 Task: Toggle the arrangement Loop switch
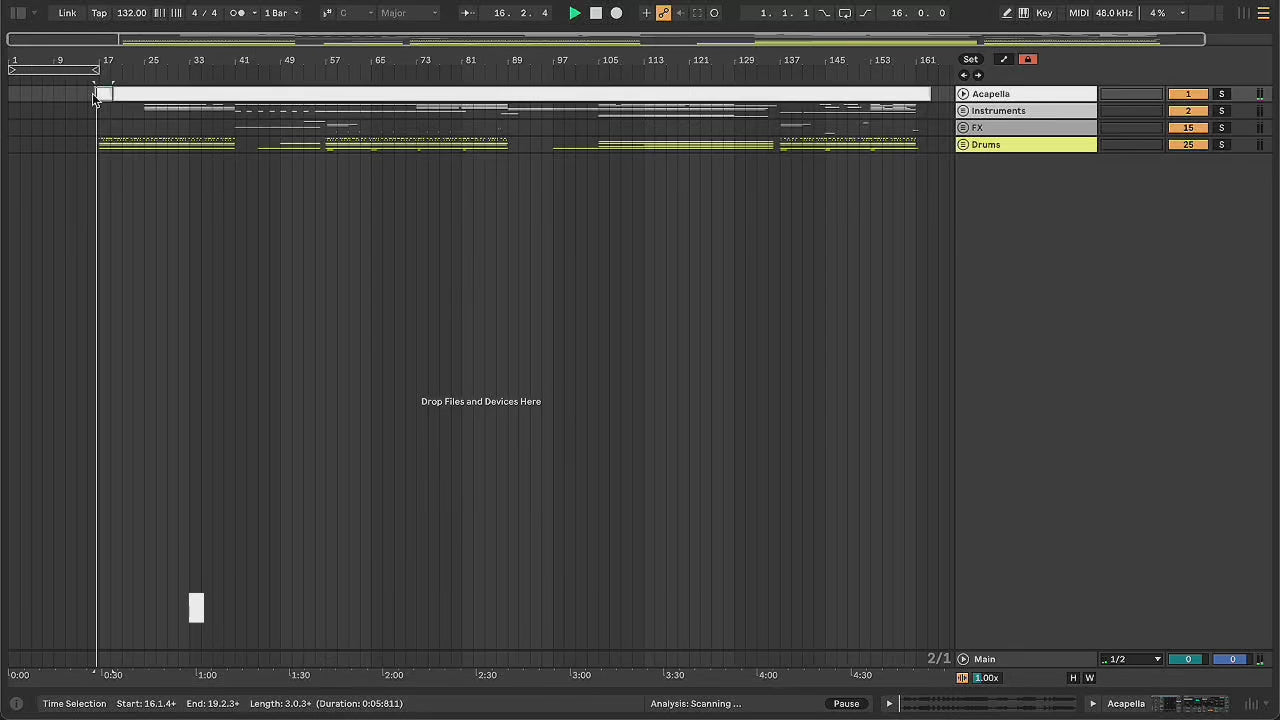point(845,13)
